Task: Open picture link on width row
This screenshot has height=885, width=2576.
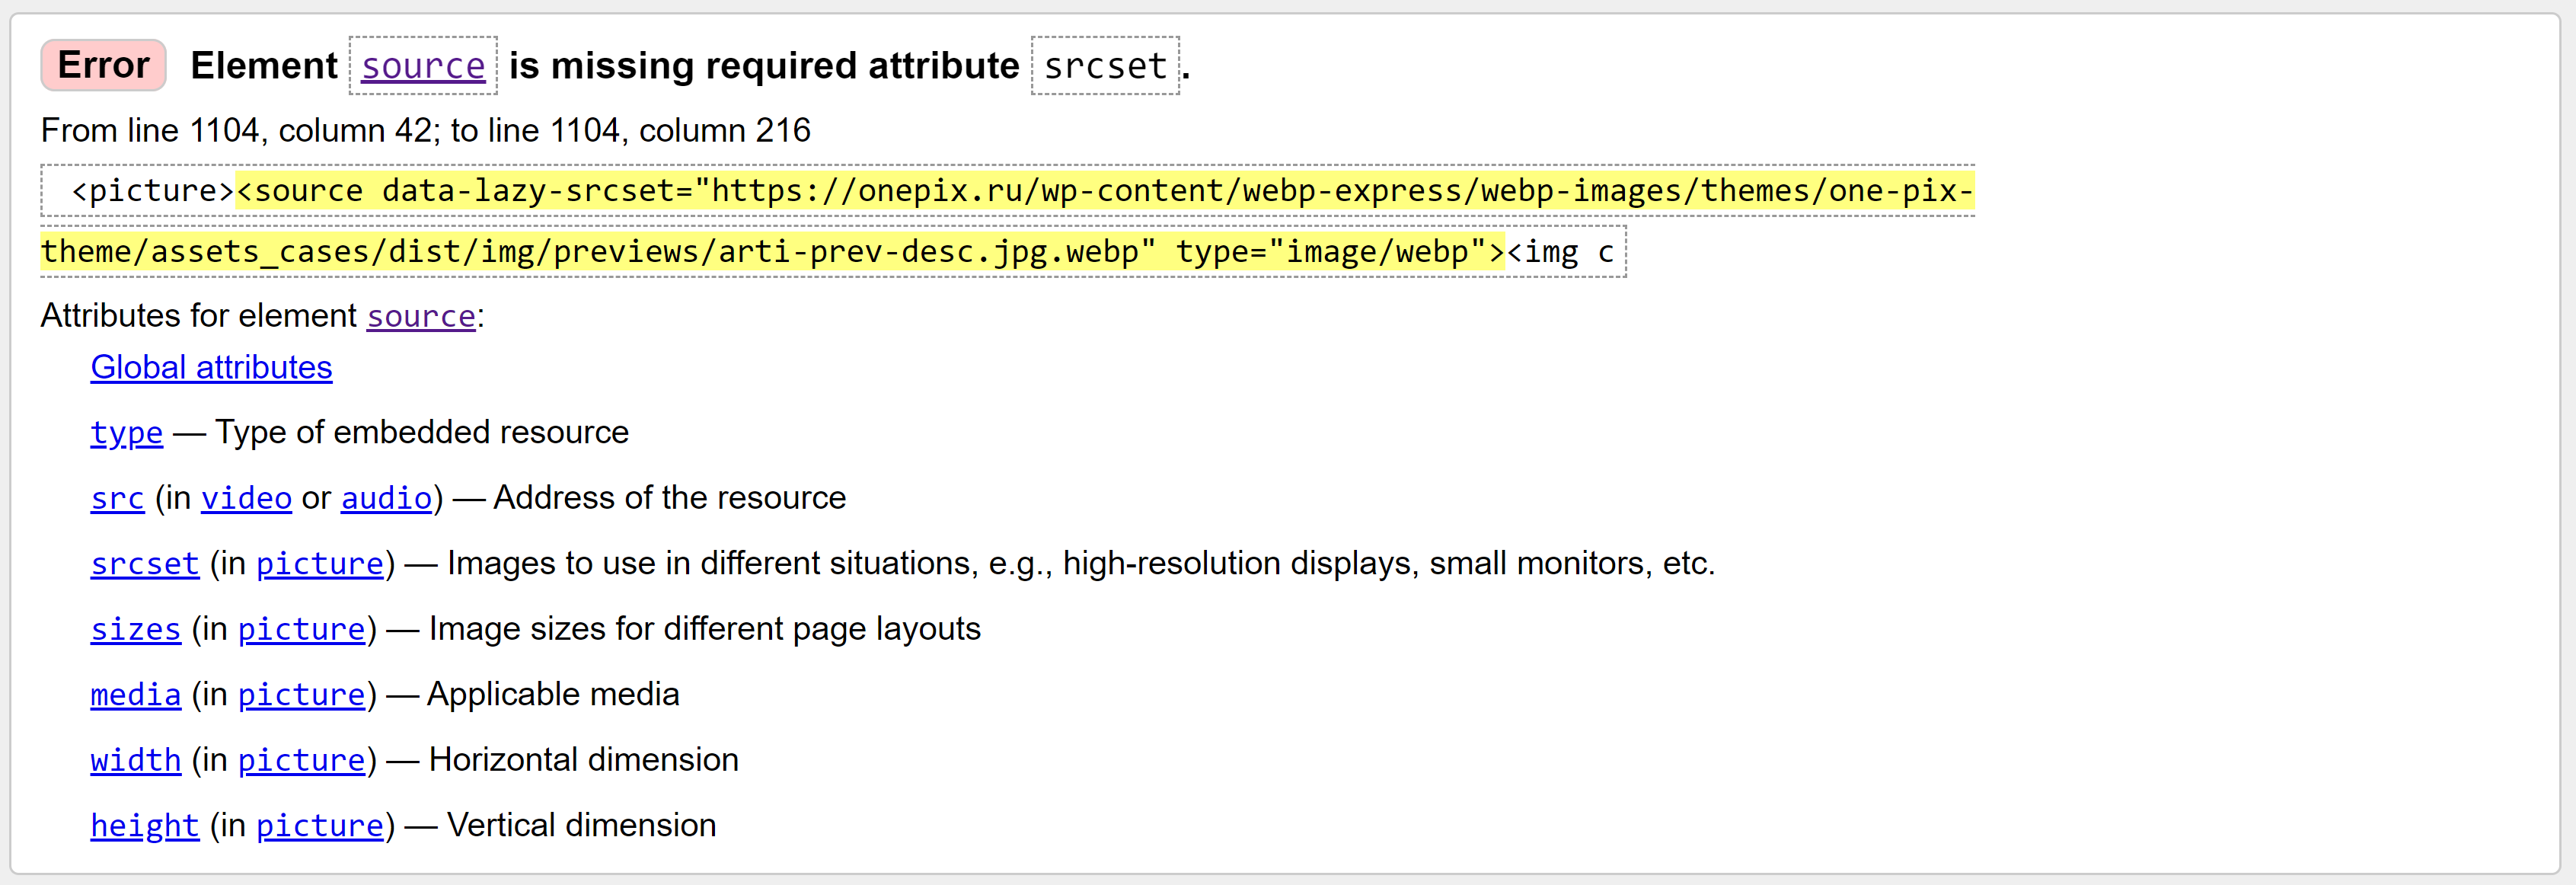Action: click(301, 760)
